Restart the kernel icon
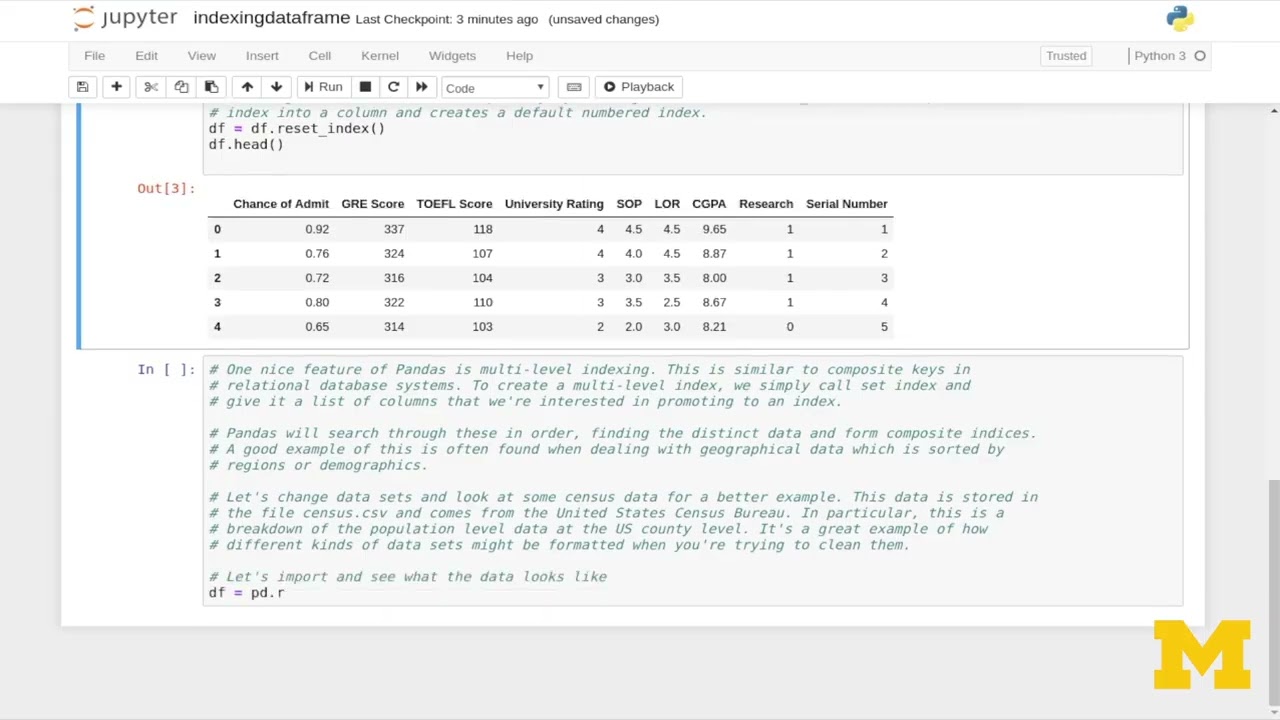 (x=393, y=87)
